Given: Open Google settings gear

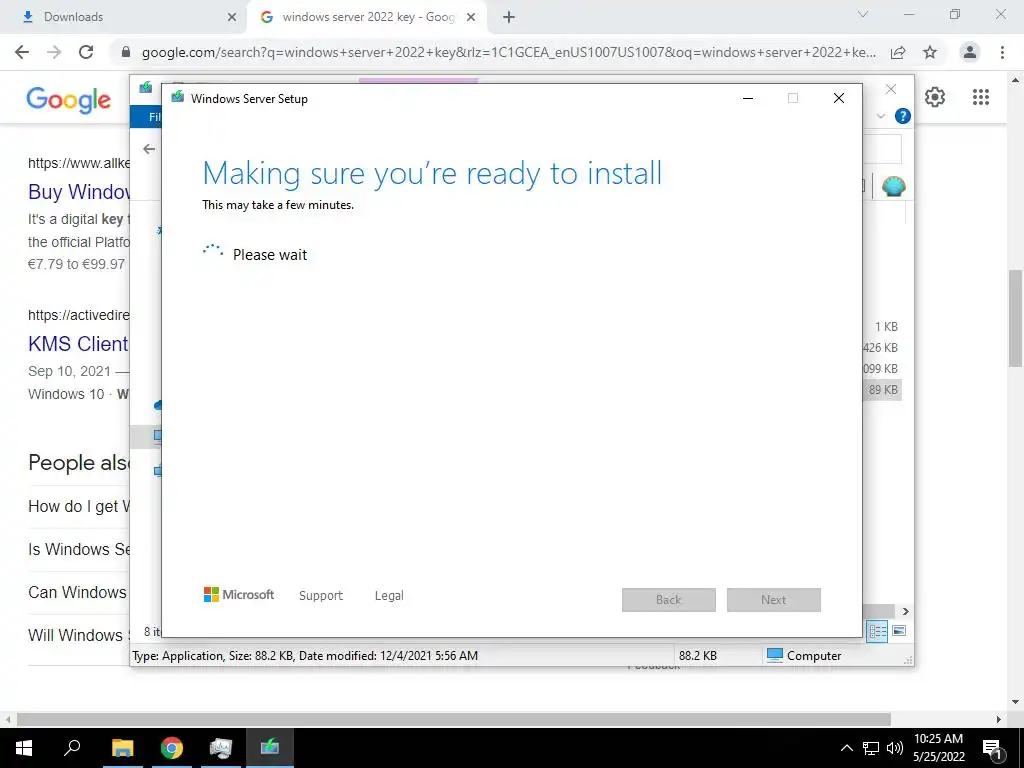Looking at the screenshot, I should coord(935,97).
